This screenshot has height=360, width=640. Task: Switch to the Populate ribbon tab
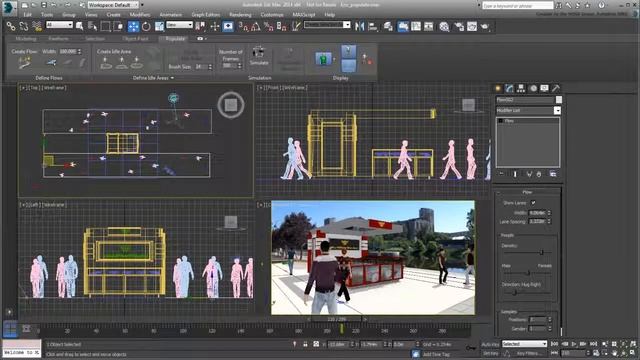175,39
